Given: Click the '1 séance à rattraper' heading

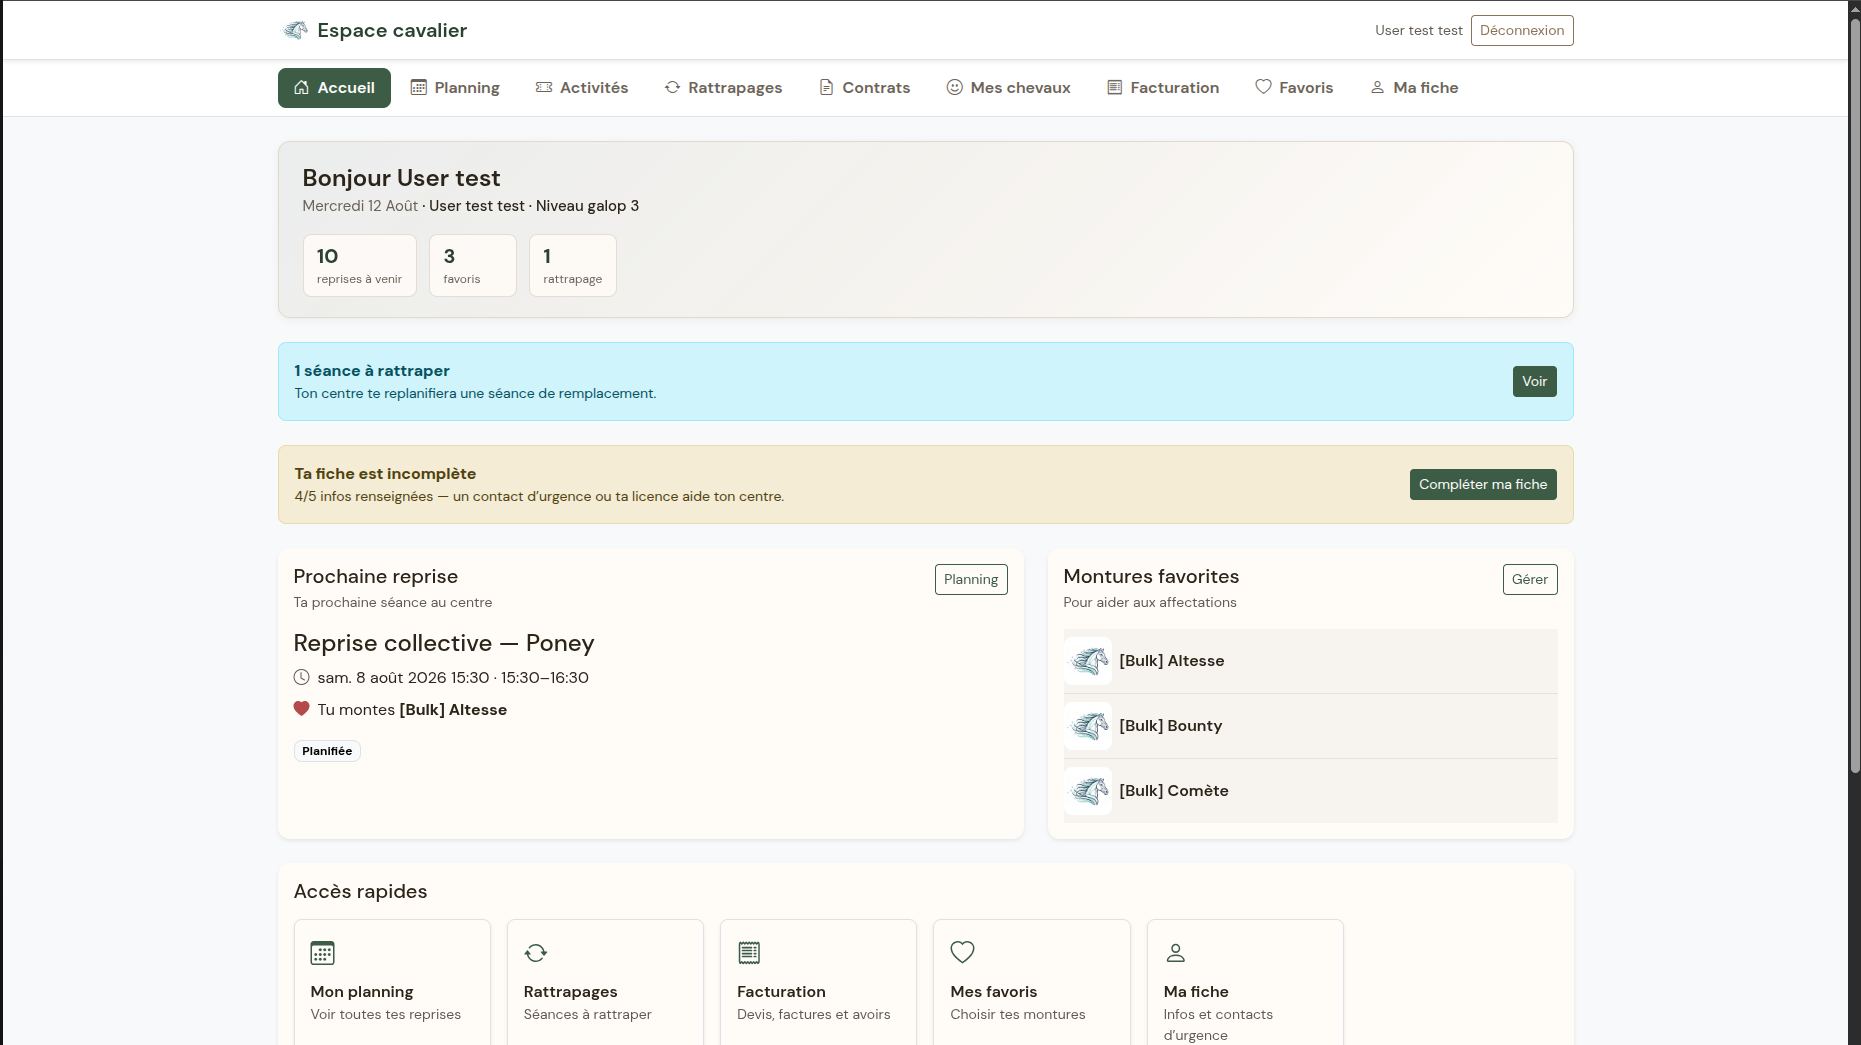Looking at the screenshot, I should (372, 371).
